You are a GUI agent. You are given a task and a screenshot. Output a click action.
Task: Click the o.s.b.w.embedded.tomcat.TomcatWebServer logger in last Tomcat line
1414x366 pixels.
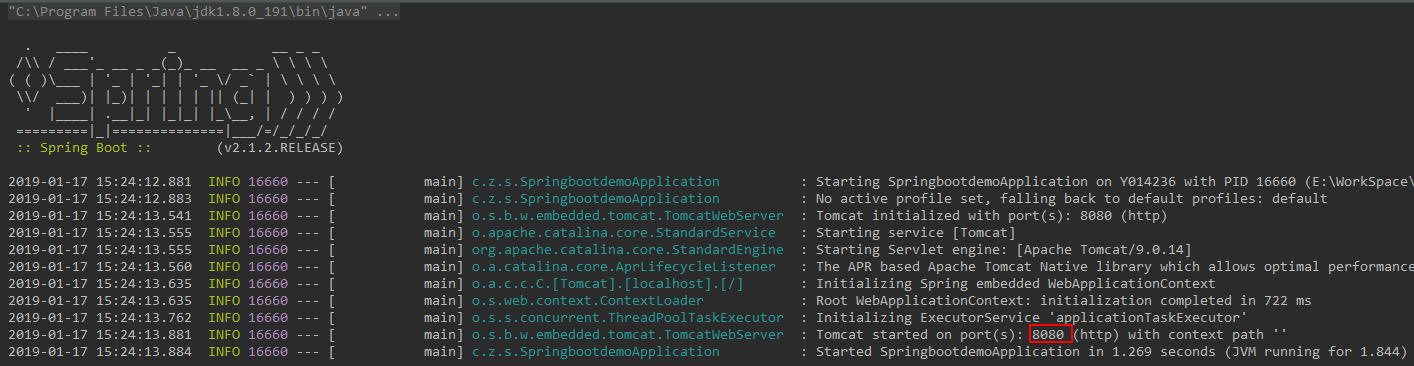pos(628,334)
